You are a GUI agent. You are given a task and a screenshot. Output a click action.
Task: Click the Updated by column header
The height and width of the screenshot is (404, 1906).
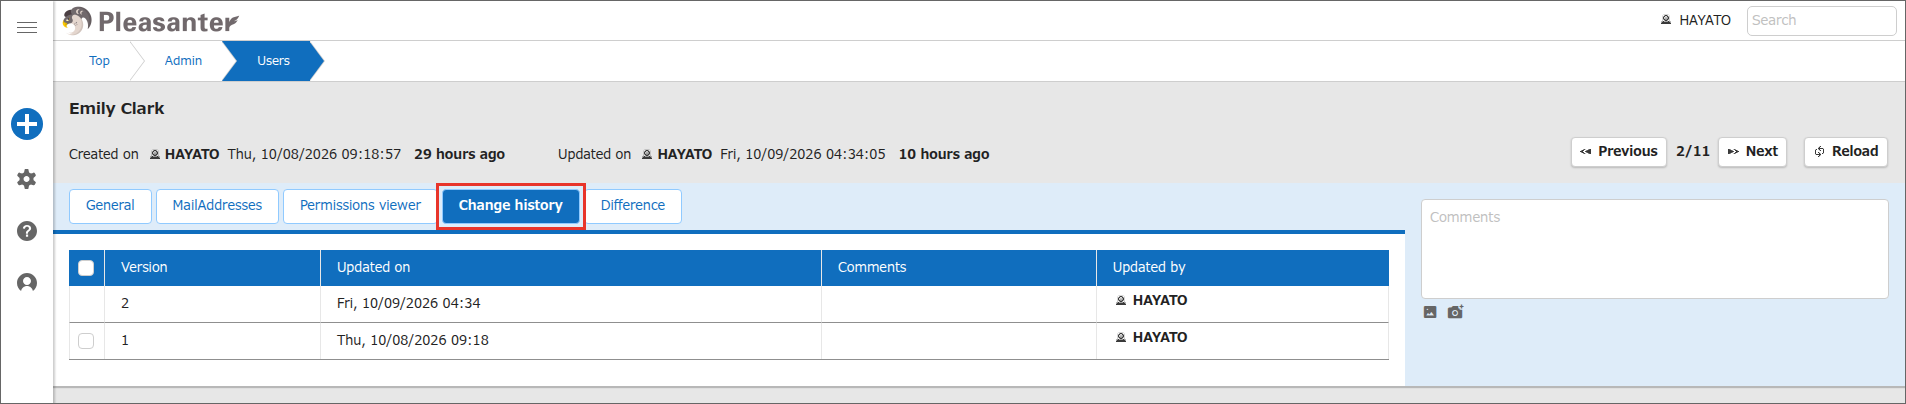pyautogui.click(x=1243, y=268)
